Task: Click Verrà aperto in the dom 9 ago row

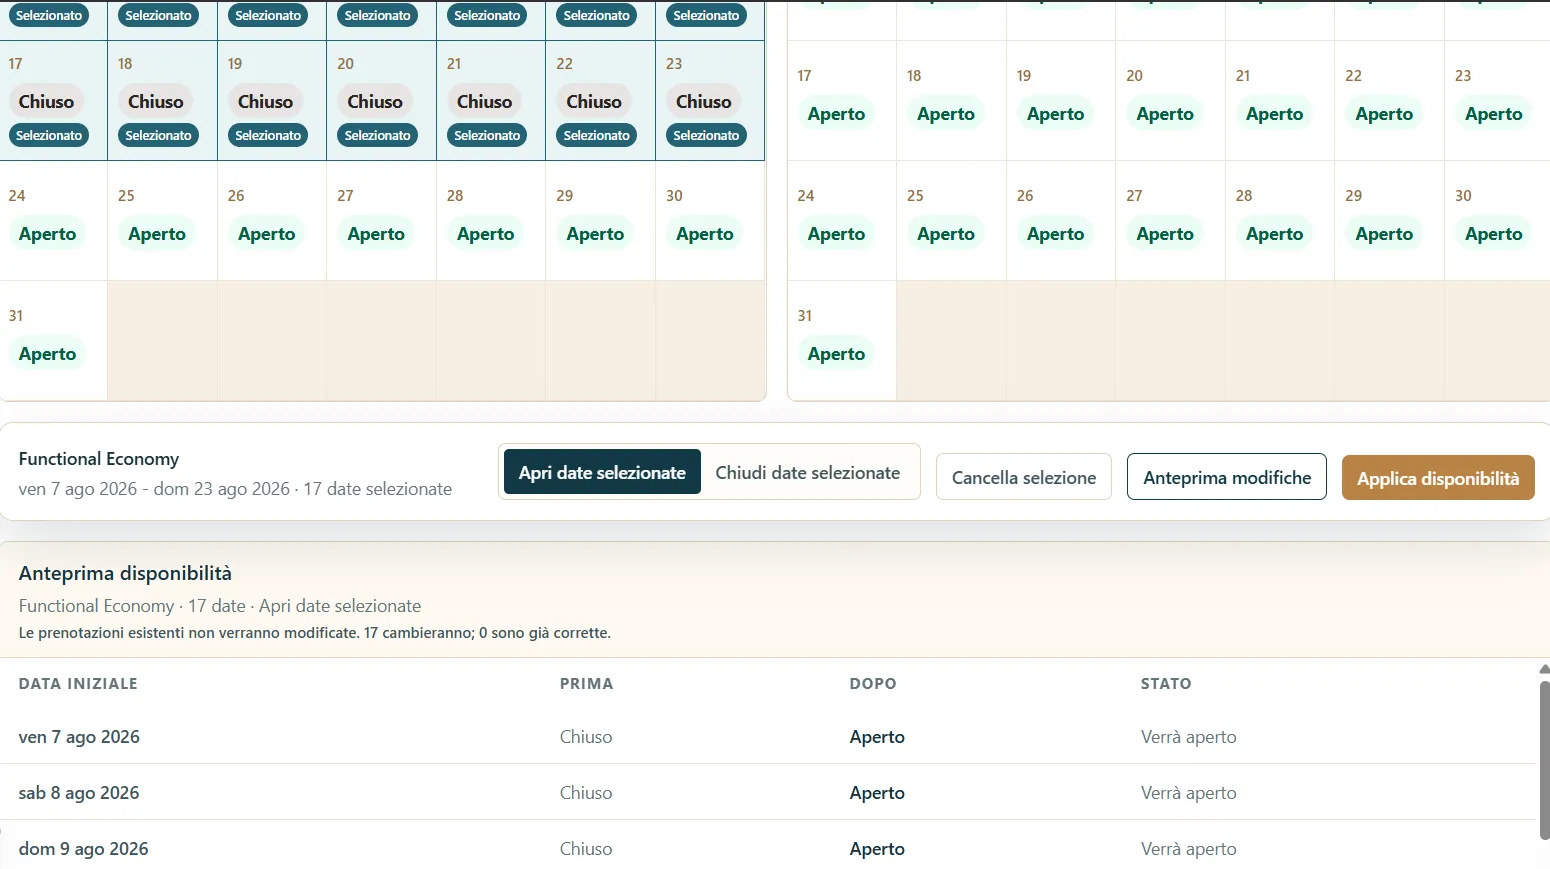Action: [x=1188, y=849]
